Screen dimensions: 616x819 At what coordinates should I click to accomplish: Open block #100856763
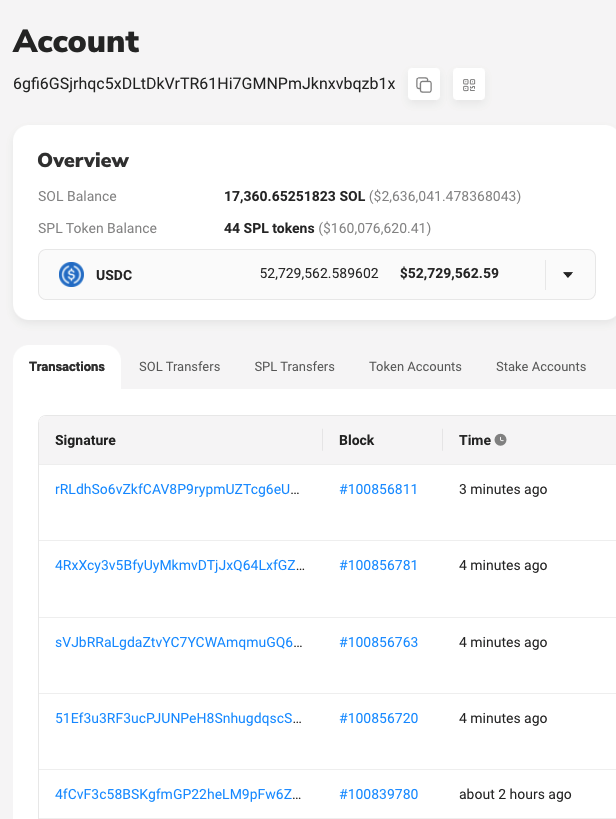coord(379,642)
